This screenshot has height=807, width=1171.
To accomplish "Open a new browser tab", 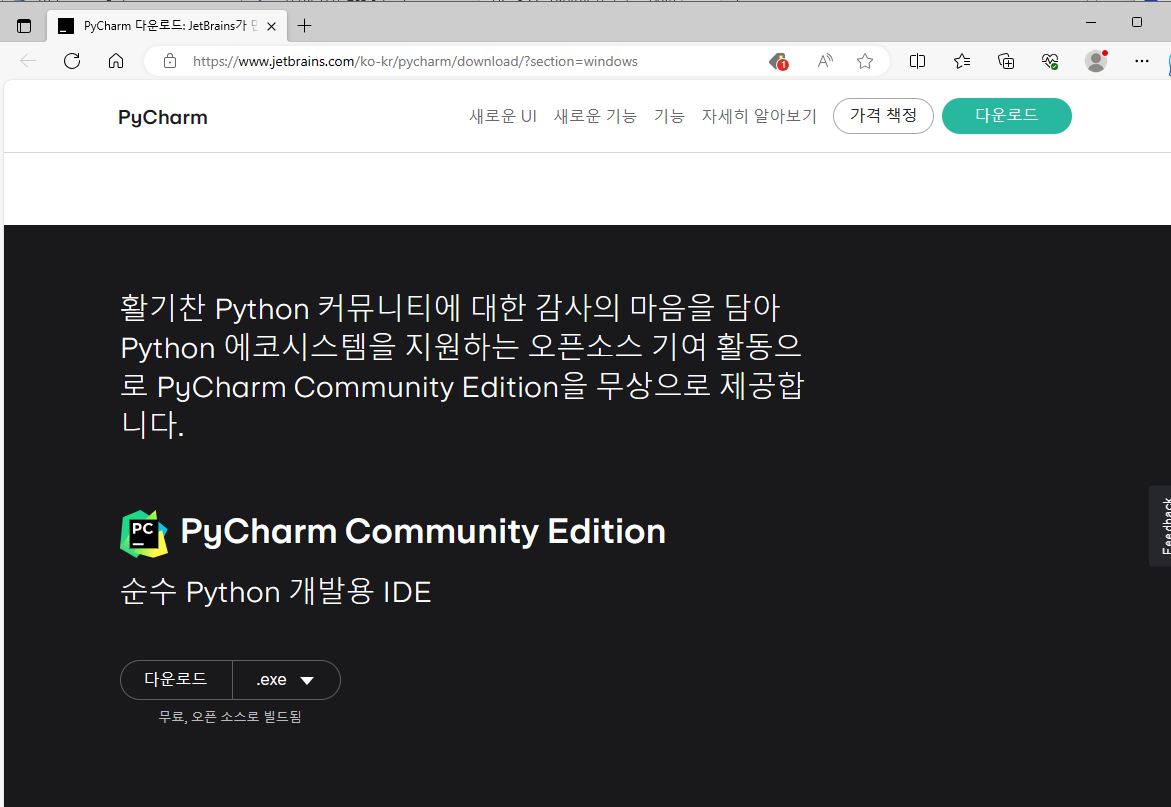I will [x=304, y=26].
